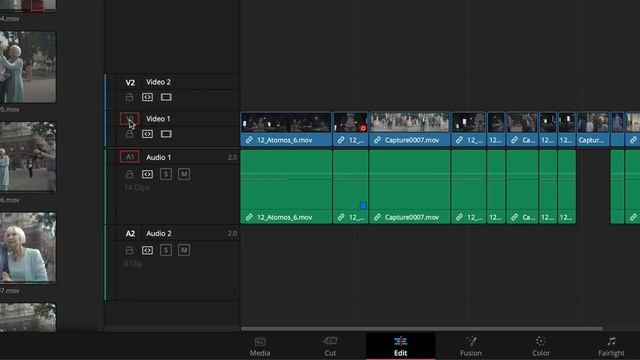The width and height of the screenshot is (640, 360).
Task: Mute the Audio 2 track
Action: tap(184, 250)
